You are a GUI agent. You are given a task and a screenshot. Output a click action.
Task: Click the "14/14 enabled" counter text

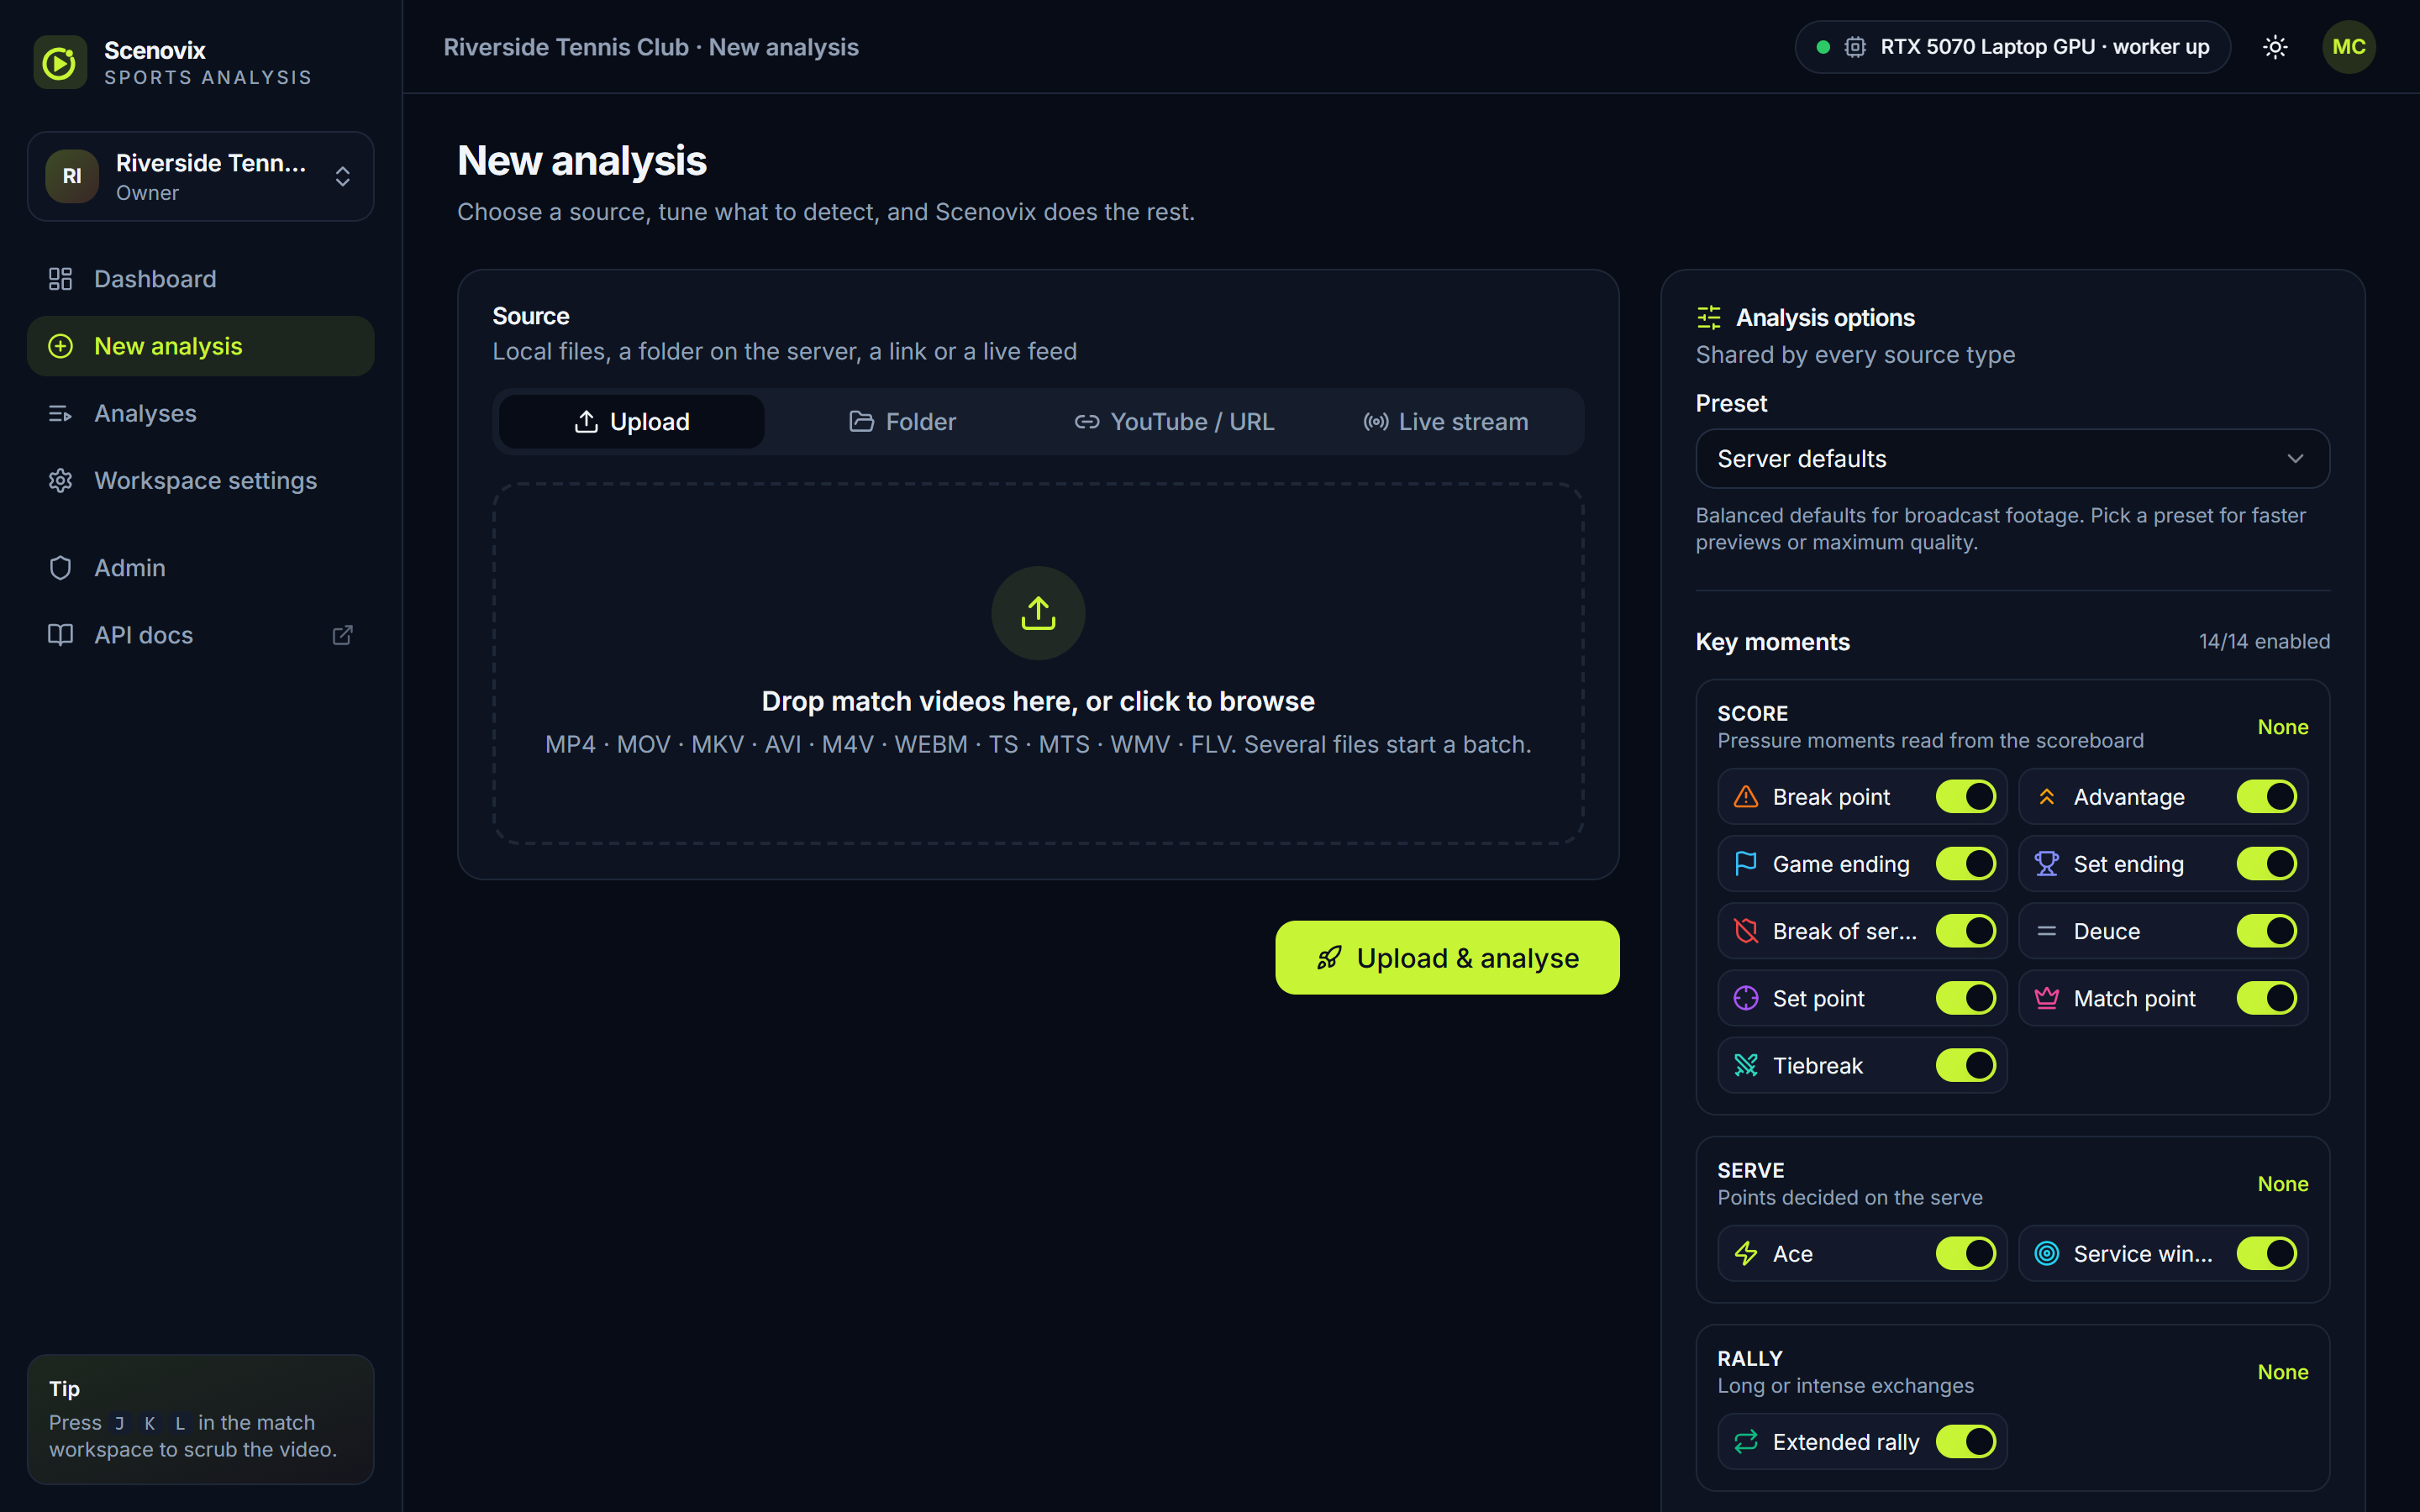(x=2264, y=642)
